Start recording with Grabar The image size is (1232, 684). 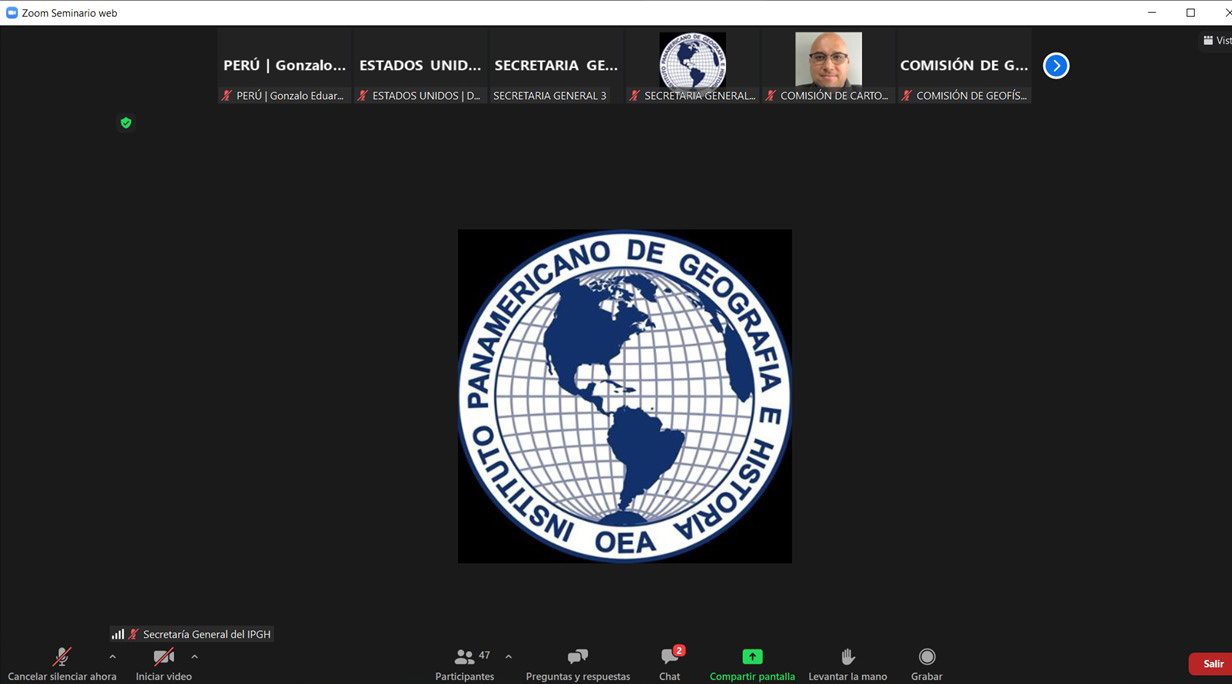(927, 663)
